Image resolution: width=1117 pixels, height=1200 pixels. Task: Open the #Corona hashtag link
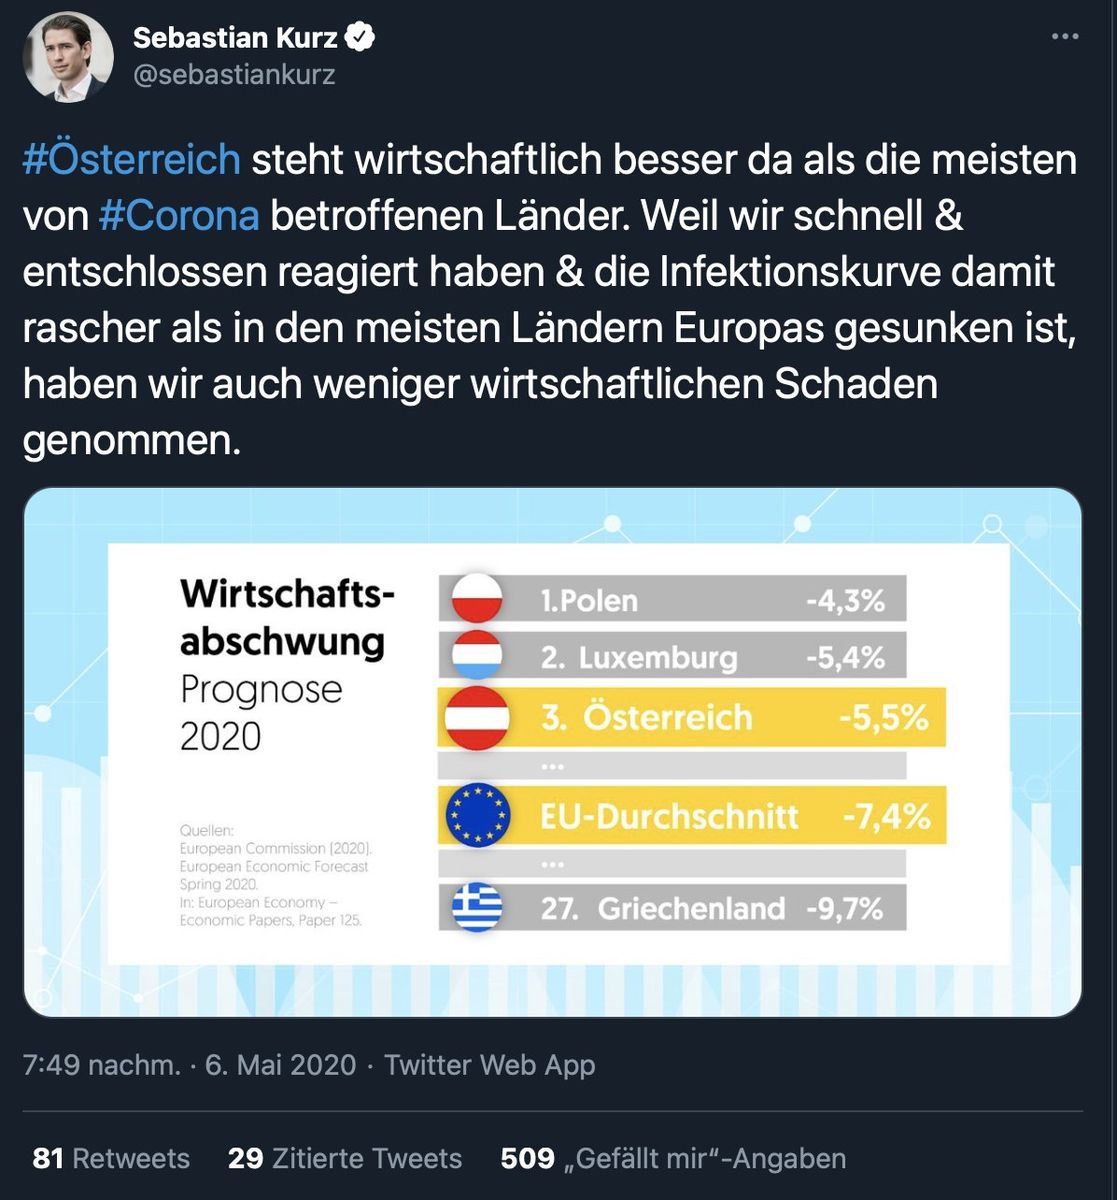179,216
